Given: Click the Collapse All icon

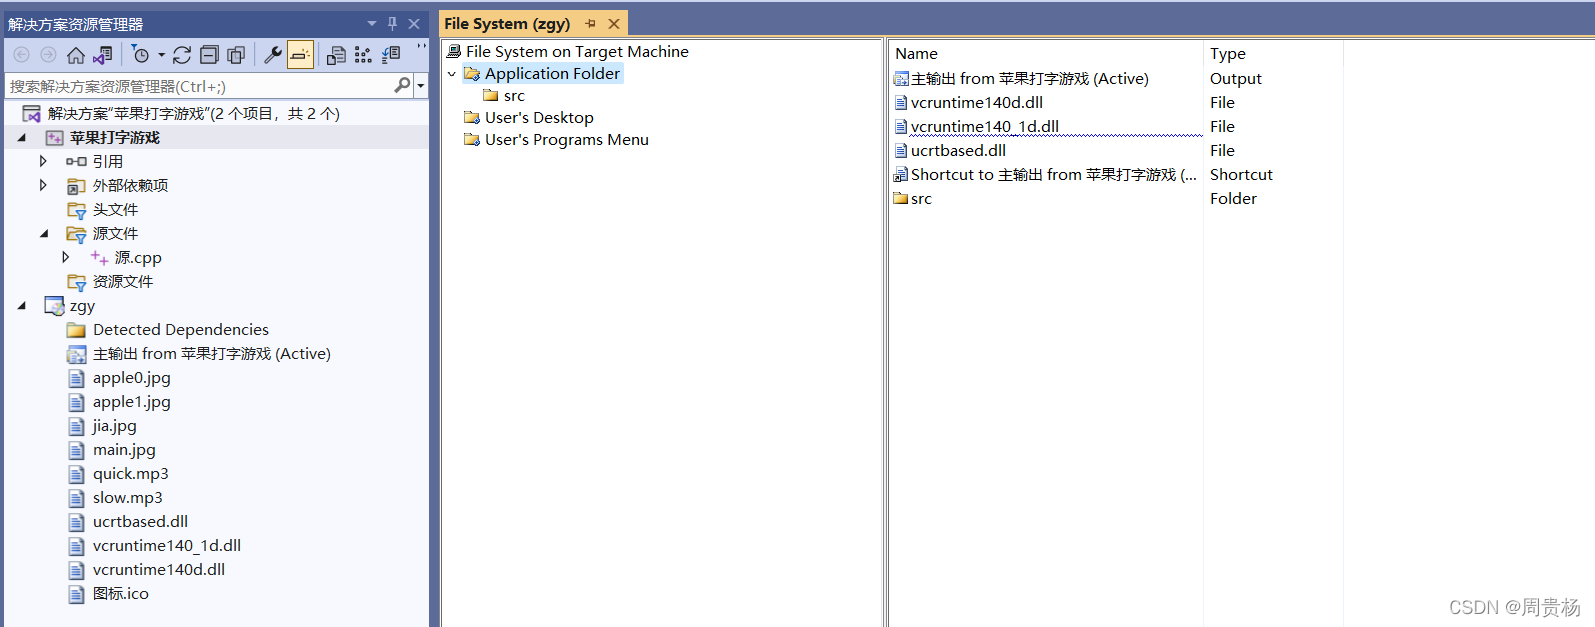Looking at the screenshot, I should 209,55.
